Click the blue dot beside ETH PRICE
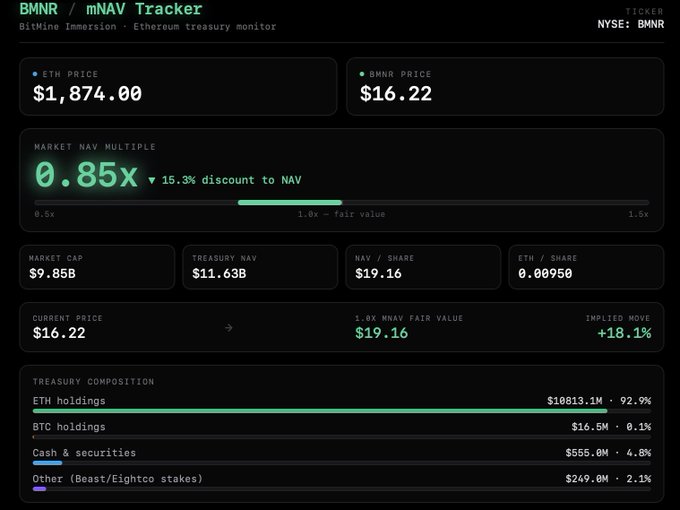680x510 pixels. coord(35,74)
